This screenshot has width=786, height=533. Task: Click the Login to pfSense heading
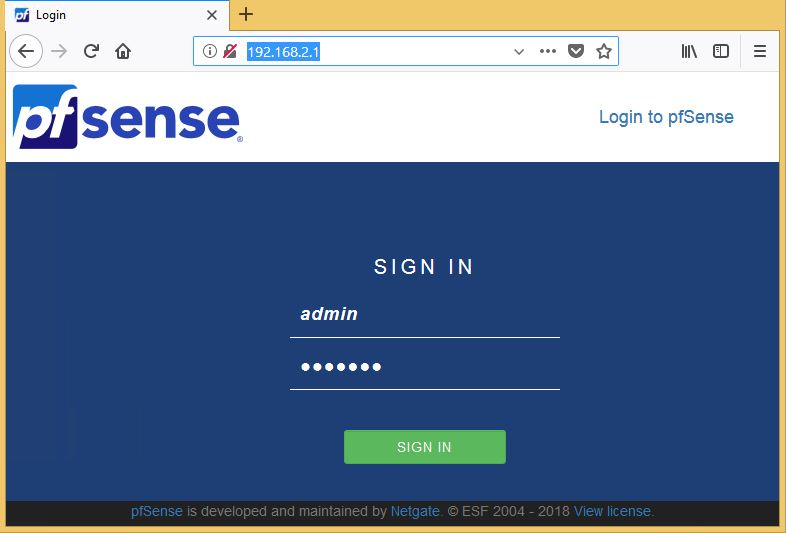(666, 117)
